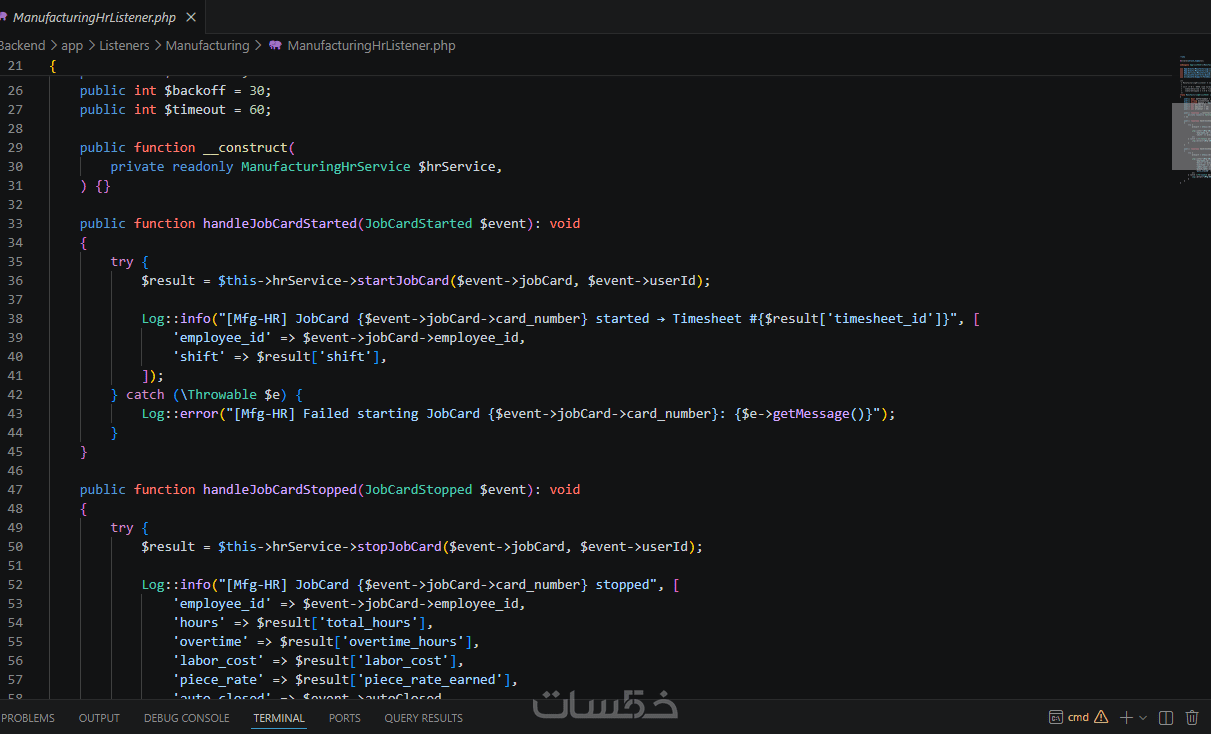Click \Throwable in the catch clause
This screenshot has height=734, width=1211.
pyautogui.click(x=218, y=394)
